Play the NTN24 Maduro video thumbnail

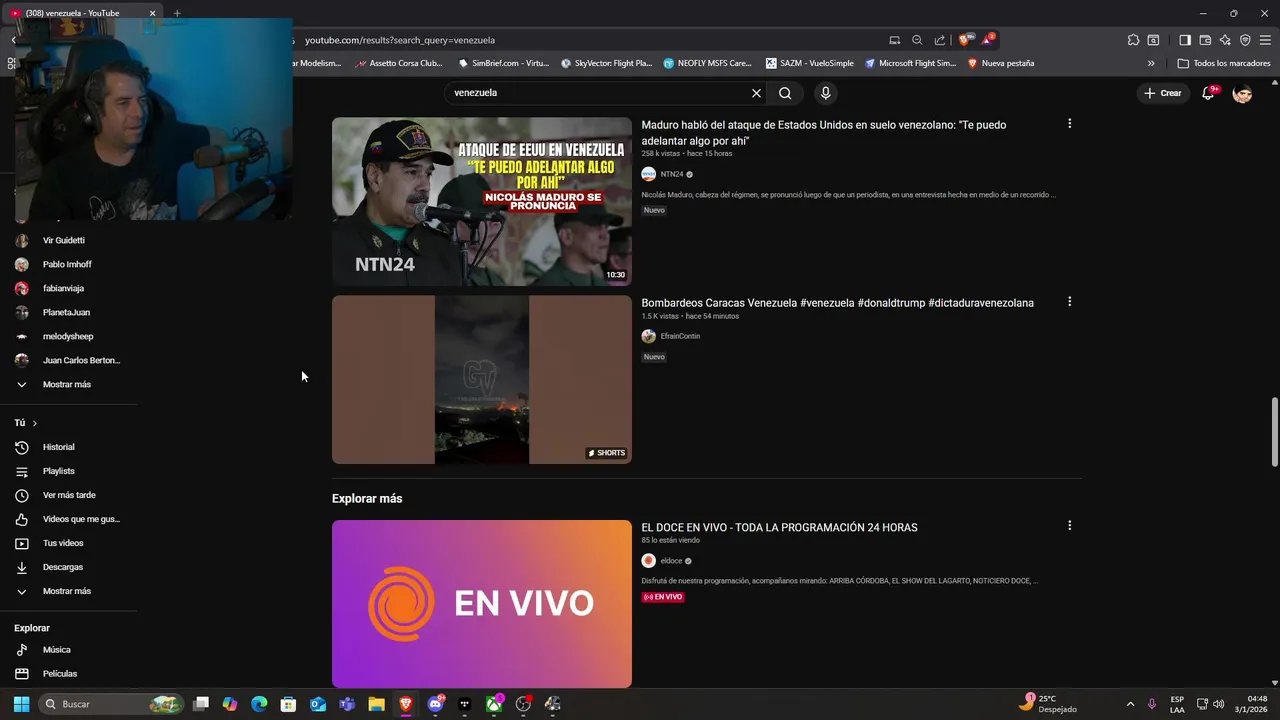(x=482, y=202)
